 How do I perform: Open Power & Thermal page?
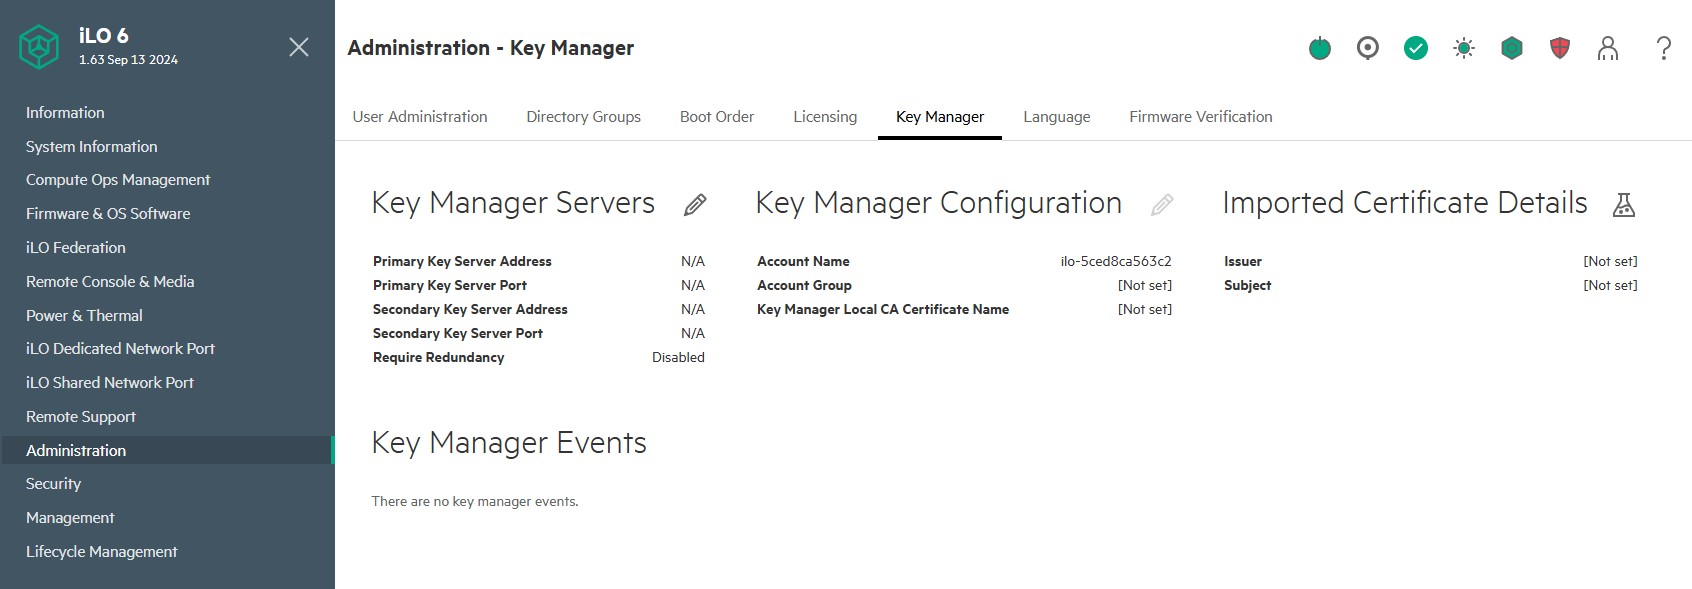coord(84,316)
